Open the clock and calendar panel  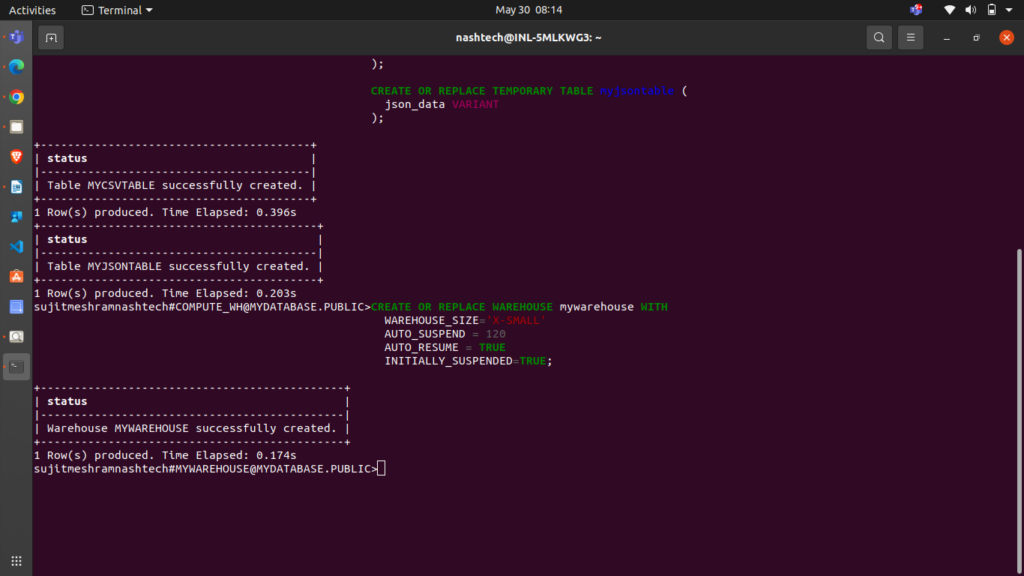[529, 10]
